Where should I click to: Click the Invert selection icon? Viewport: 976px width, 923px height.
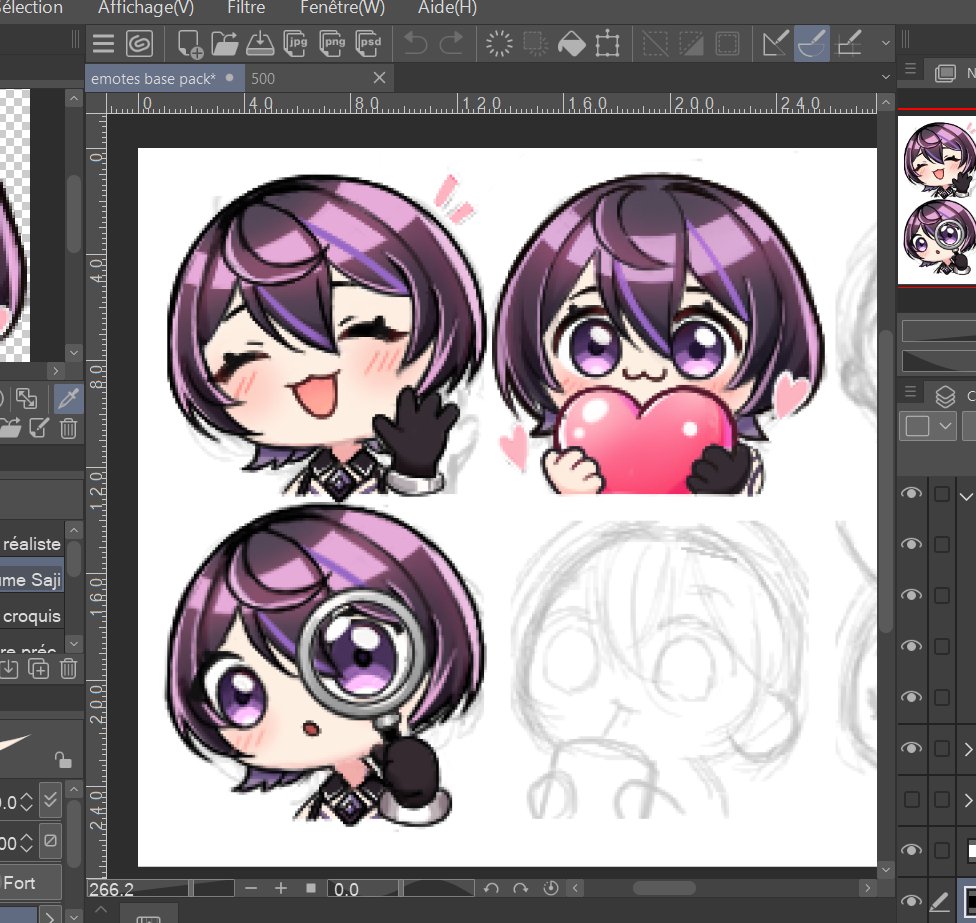click(691, 44)
